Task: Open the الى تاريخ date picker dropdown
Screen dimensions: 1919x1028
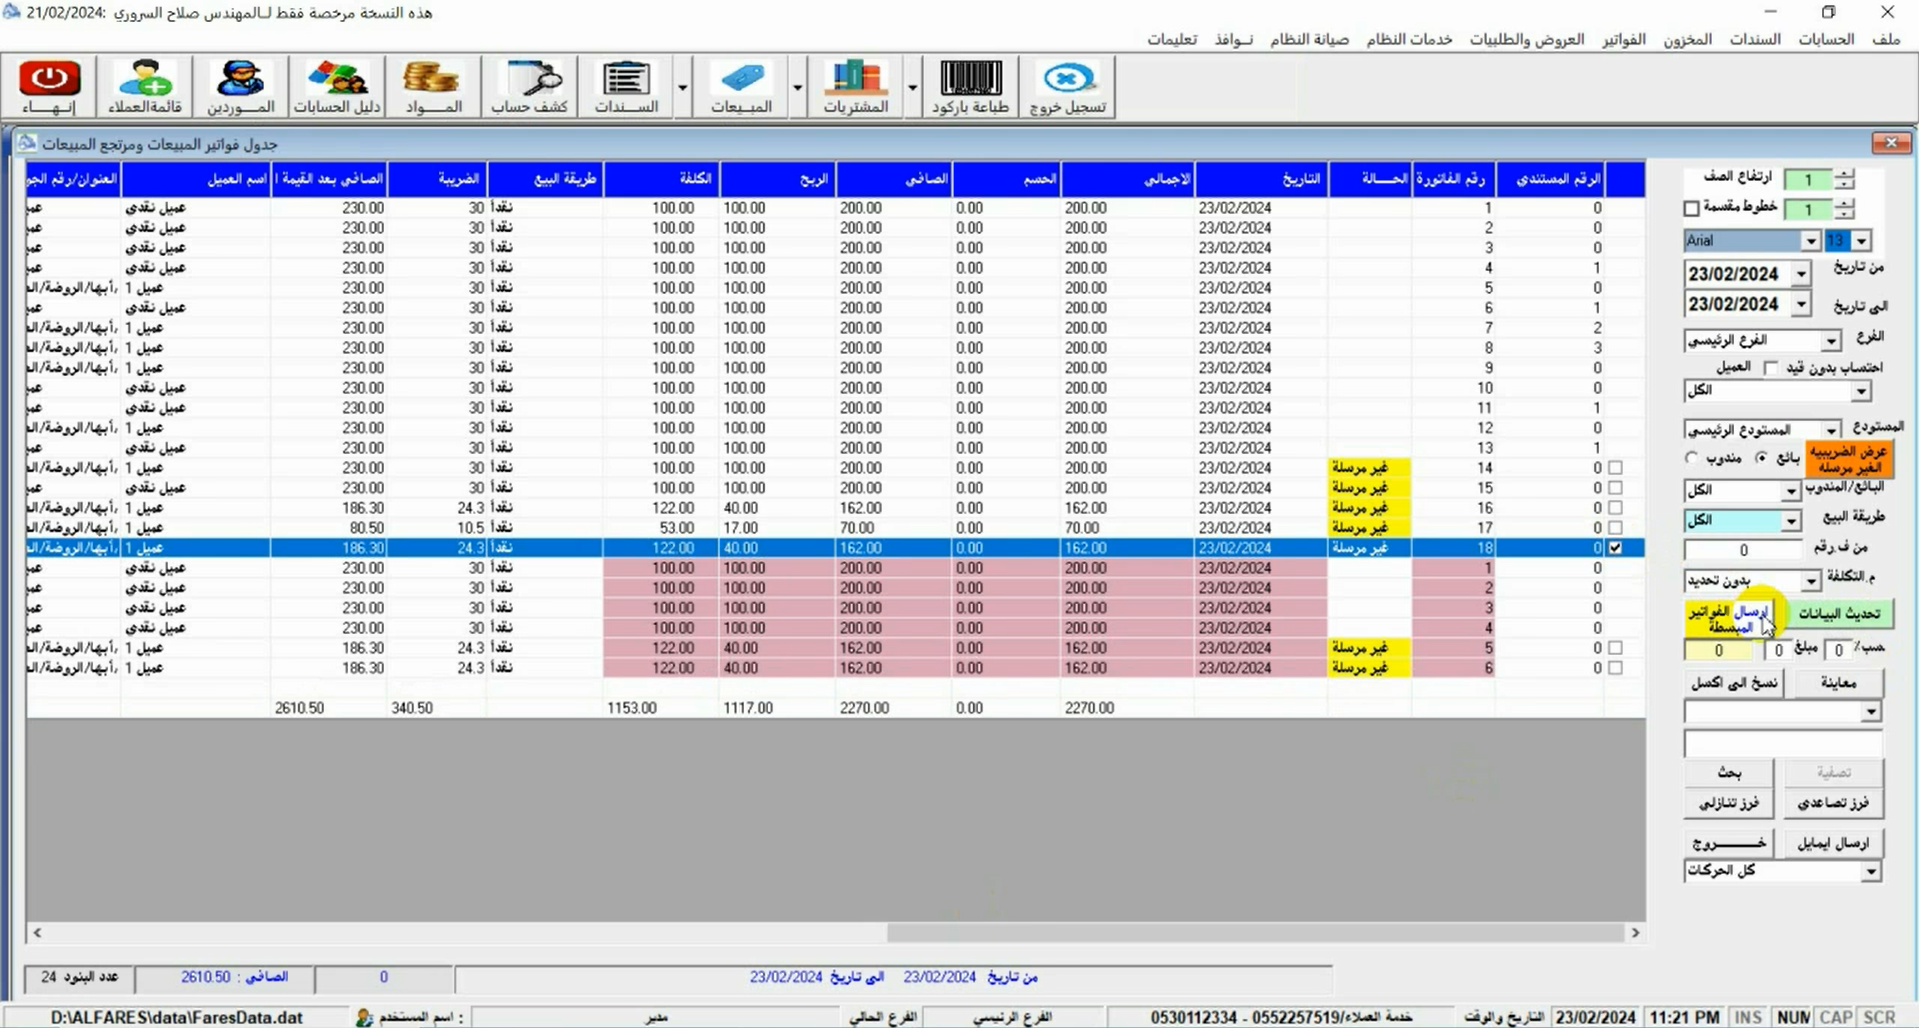Action: (1800, 304)
